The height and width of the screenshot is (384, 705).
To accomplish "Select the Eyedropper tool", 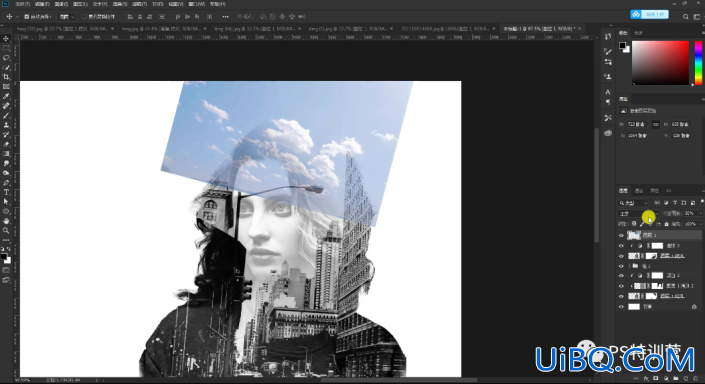I will point(6,96).
